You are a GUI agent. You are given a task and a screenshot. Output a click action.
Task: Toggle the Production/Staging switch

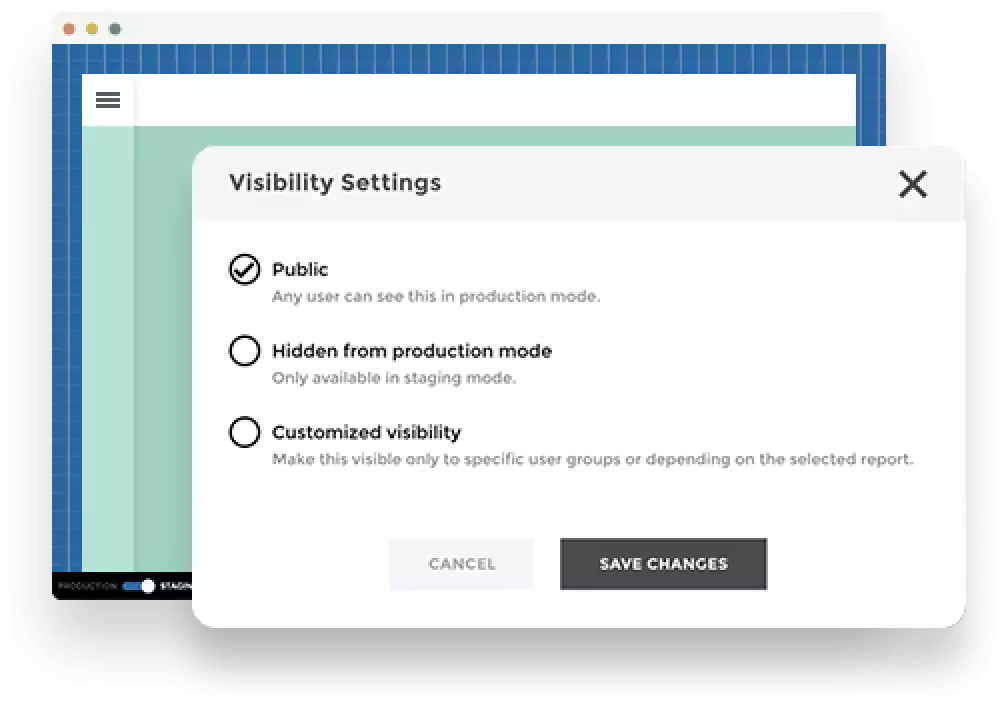(x=140, y=586)
